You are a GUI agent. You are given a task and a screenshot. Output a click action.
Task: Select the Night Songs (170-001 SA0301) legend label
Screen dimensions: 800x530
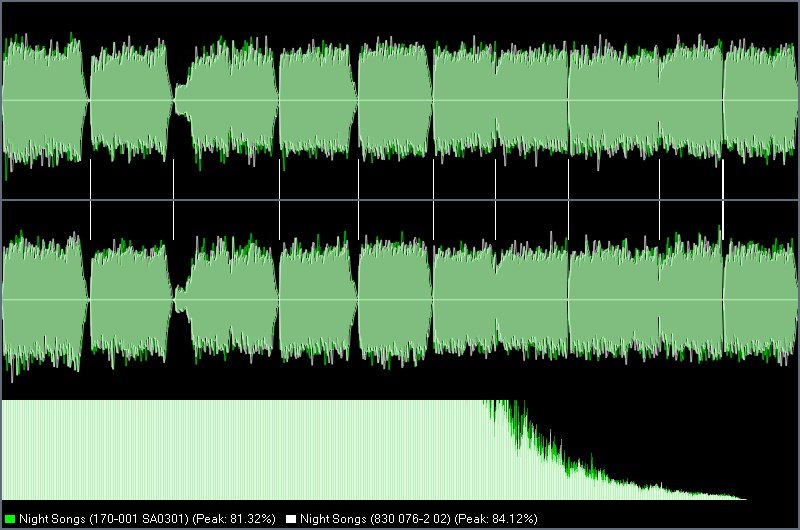(x=104, y=519)
